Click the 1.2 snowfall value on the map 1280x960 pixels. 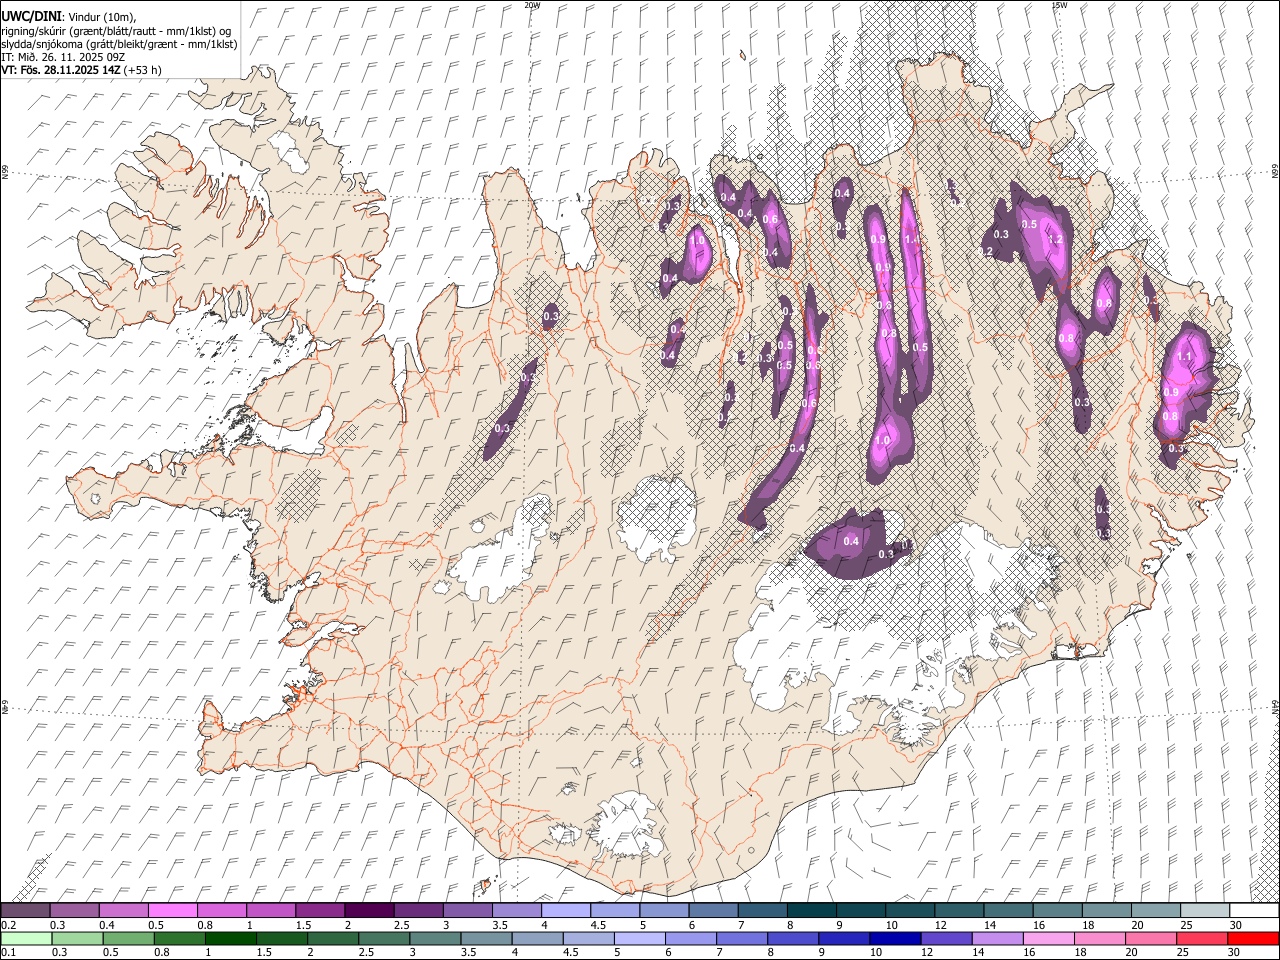1055,240
